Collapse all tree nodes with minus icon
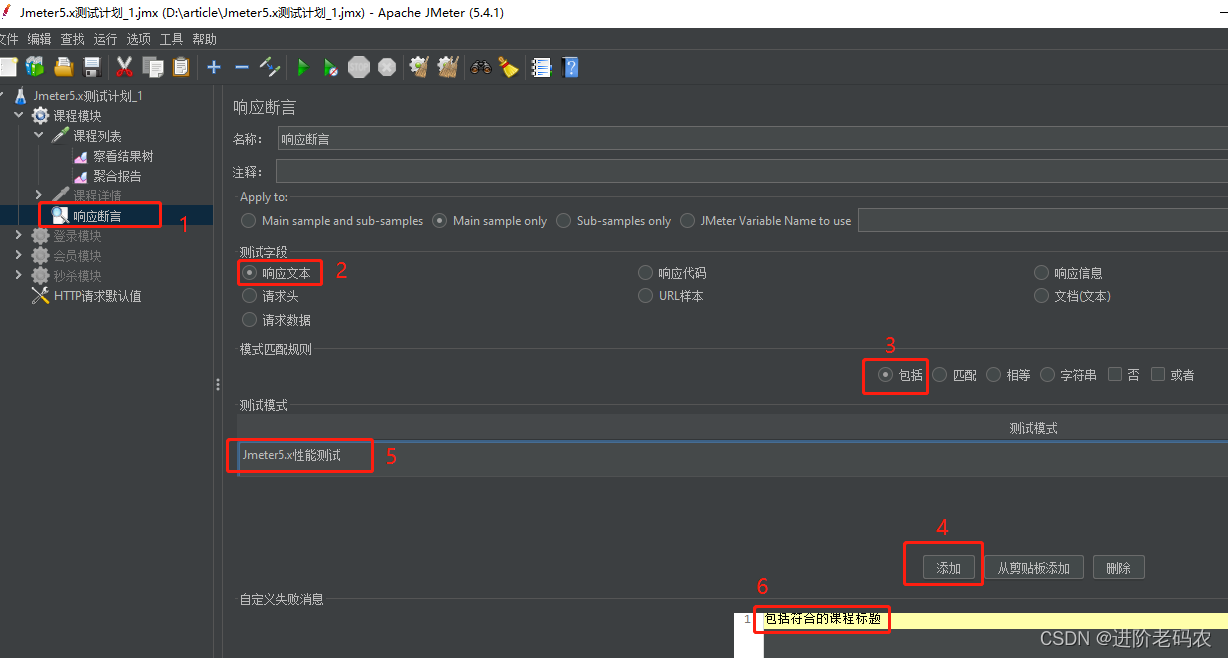This screenshot has height=658, width=1228. point(242,67)
